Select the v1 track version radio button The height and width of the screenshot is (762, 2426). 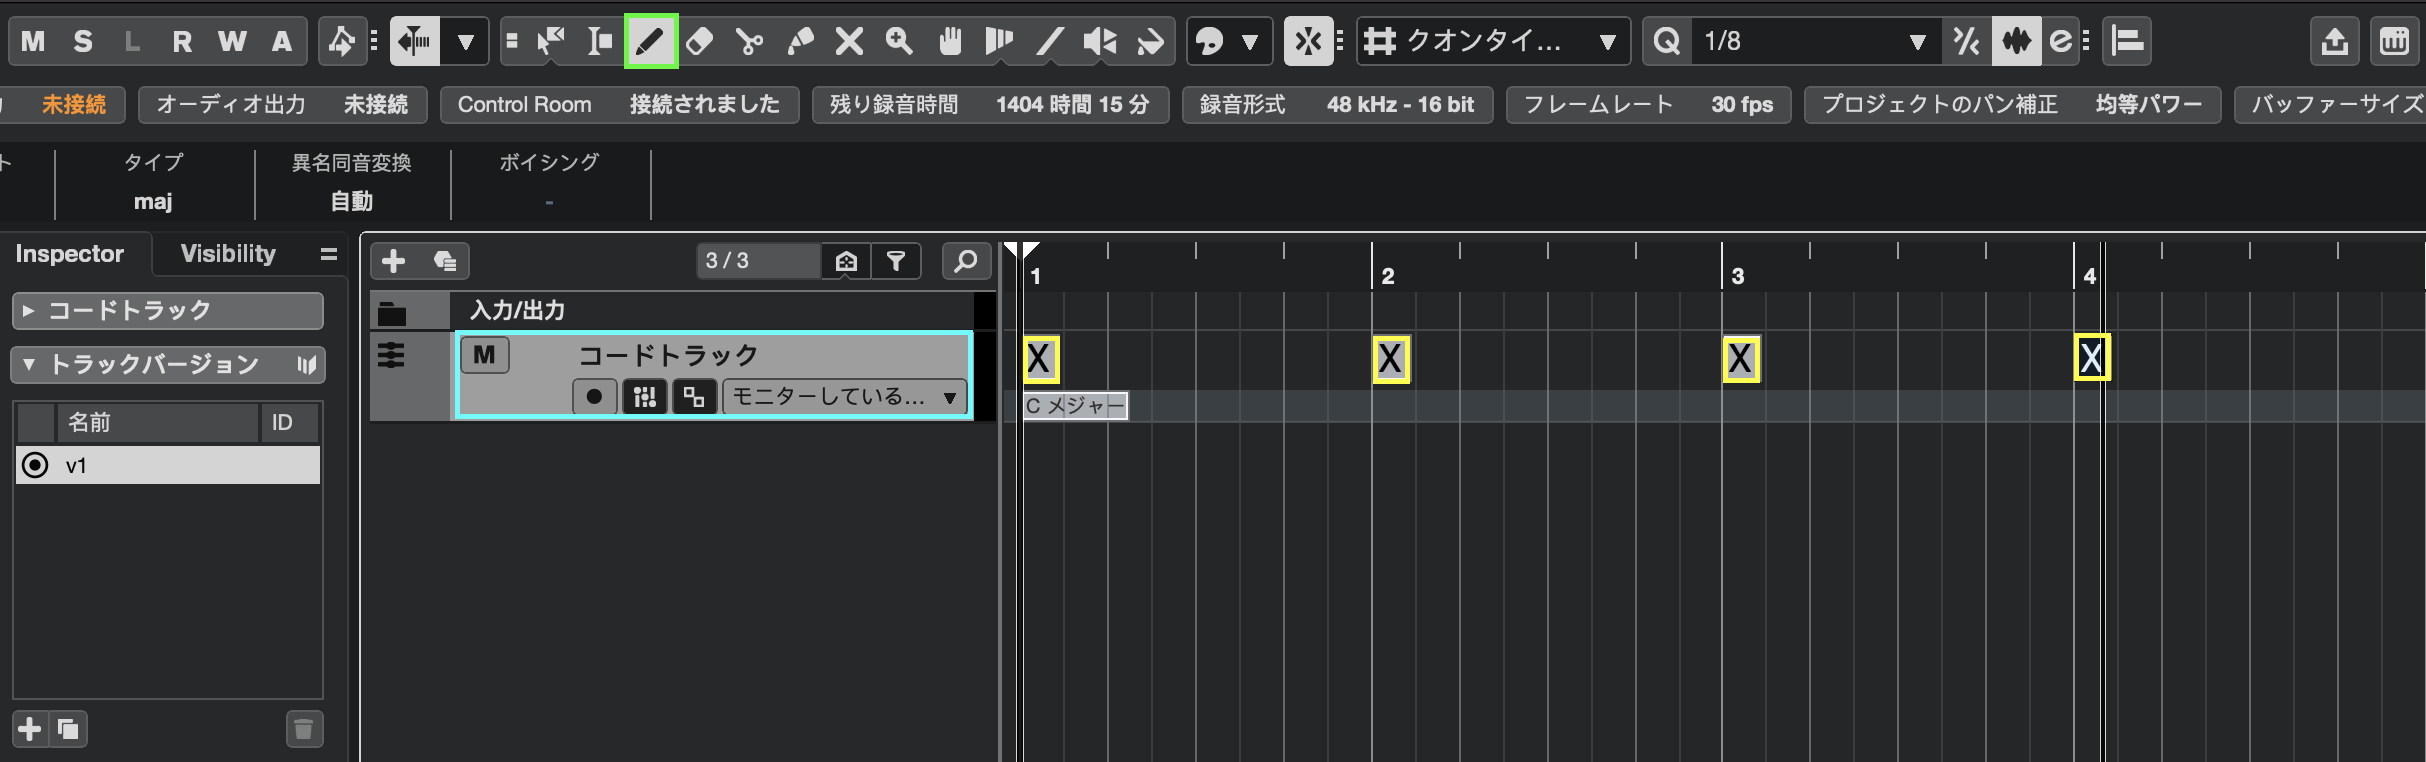(35, 465)
